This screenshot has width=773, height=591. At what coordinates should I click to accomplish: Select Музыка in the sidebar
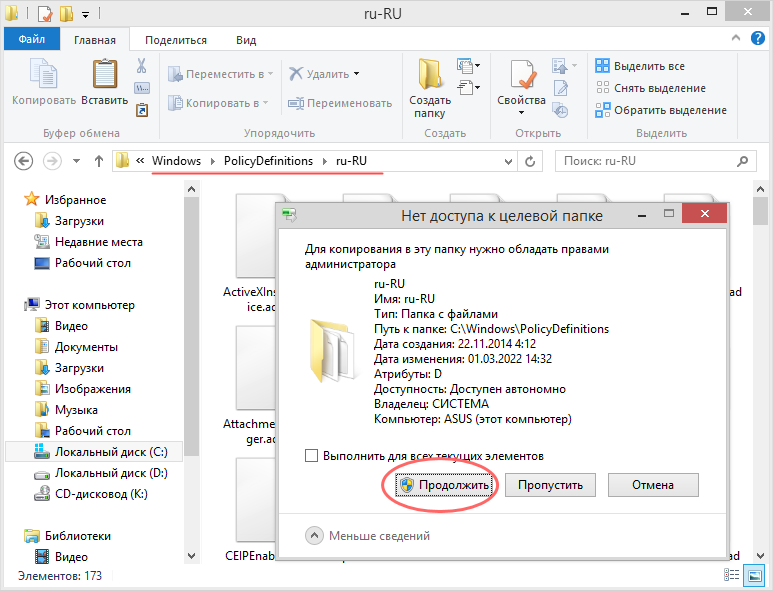tap(67, 410)
